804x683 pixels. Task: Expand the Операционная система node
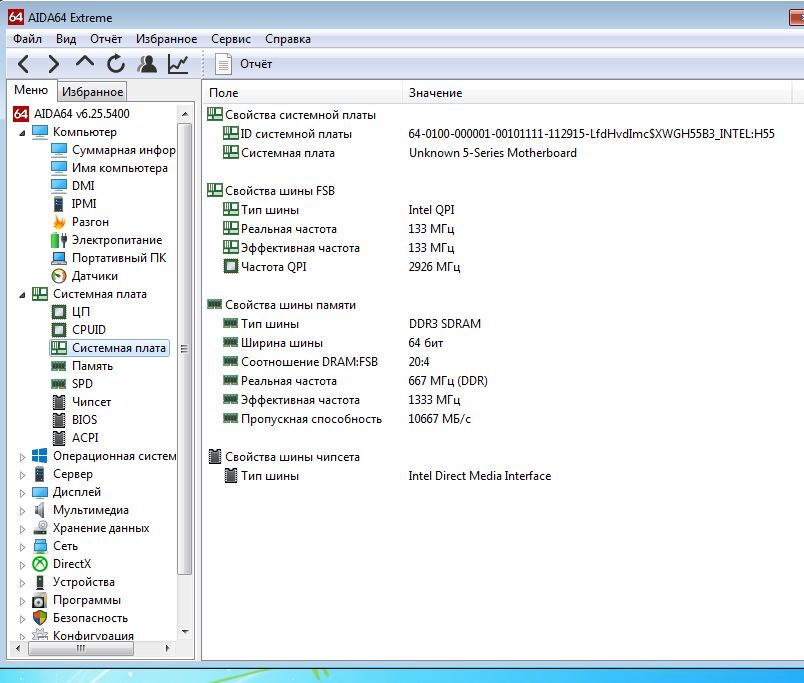click(x=23, y=456)
